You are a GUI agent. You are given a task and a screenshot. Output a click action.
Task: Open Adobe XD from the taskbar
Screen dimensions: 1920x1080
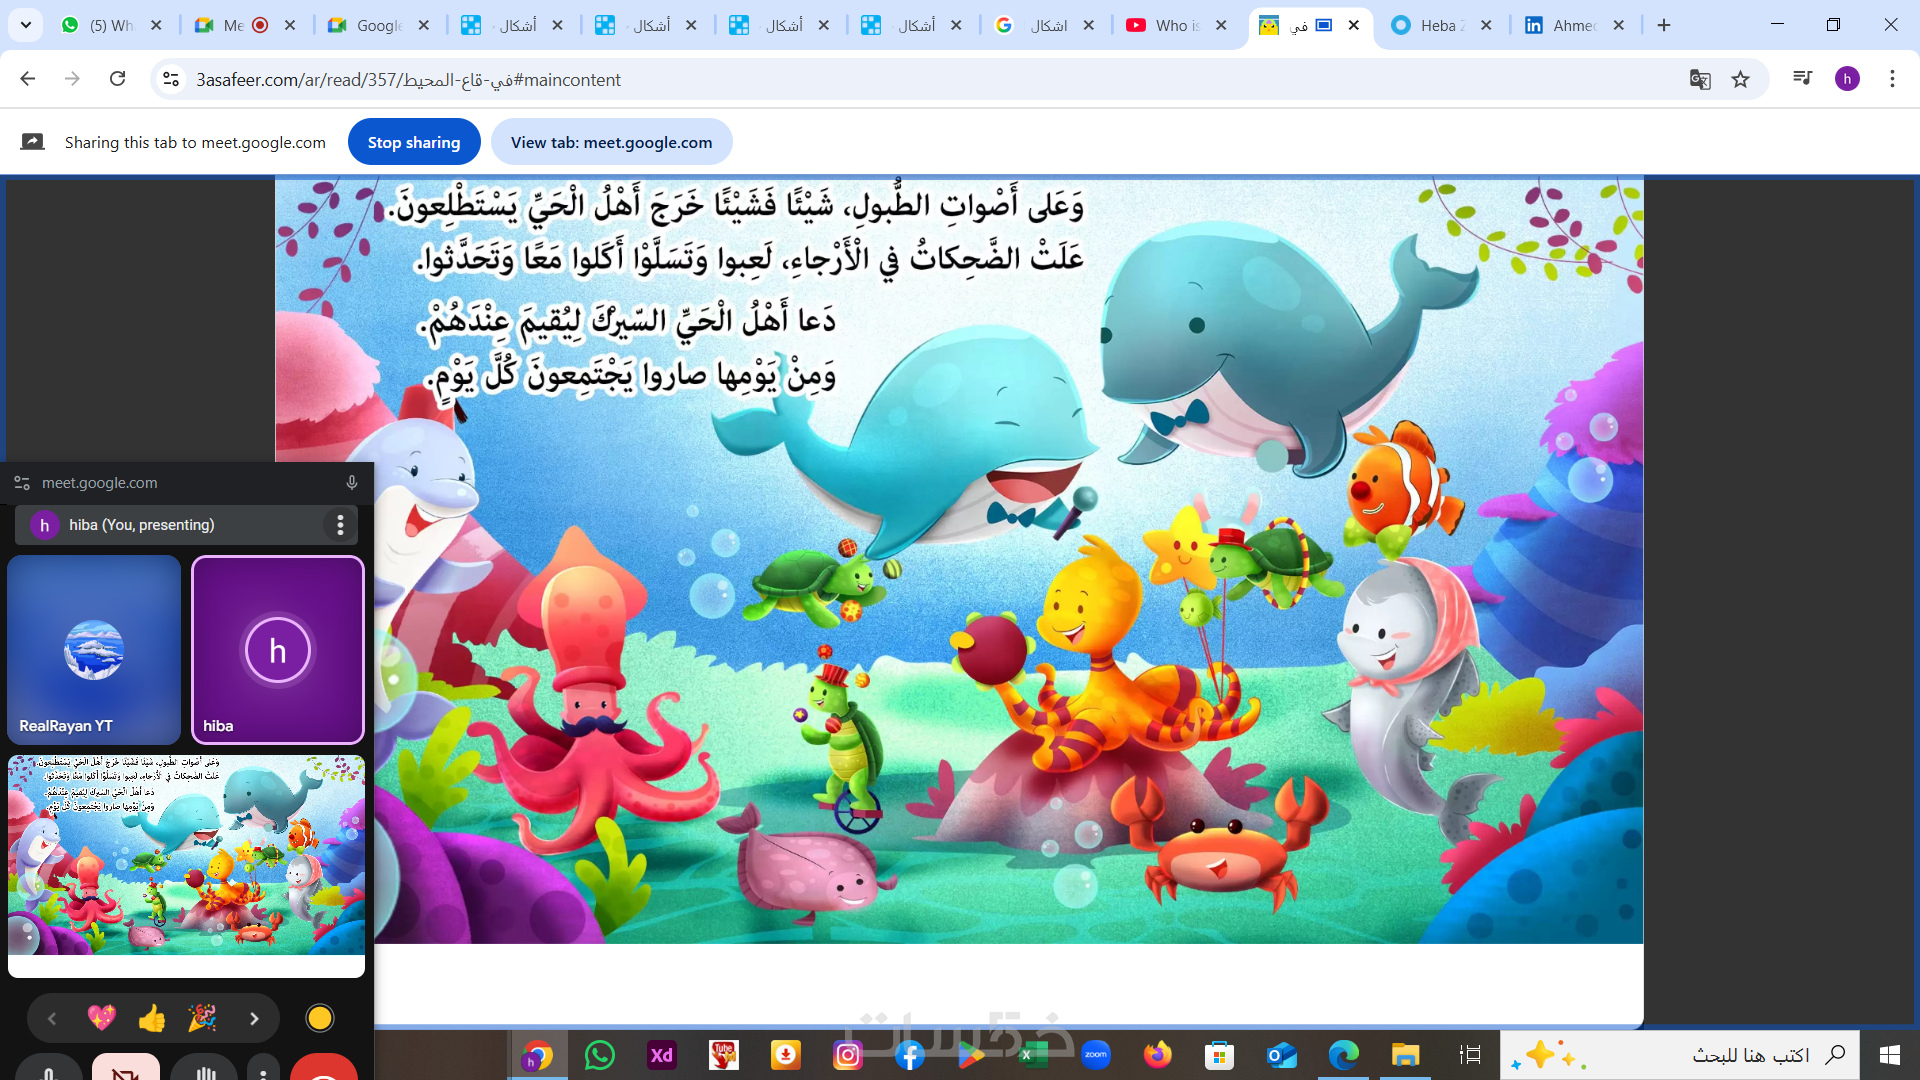[661, 1055]
